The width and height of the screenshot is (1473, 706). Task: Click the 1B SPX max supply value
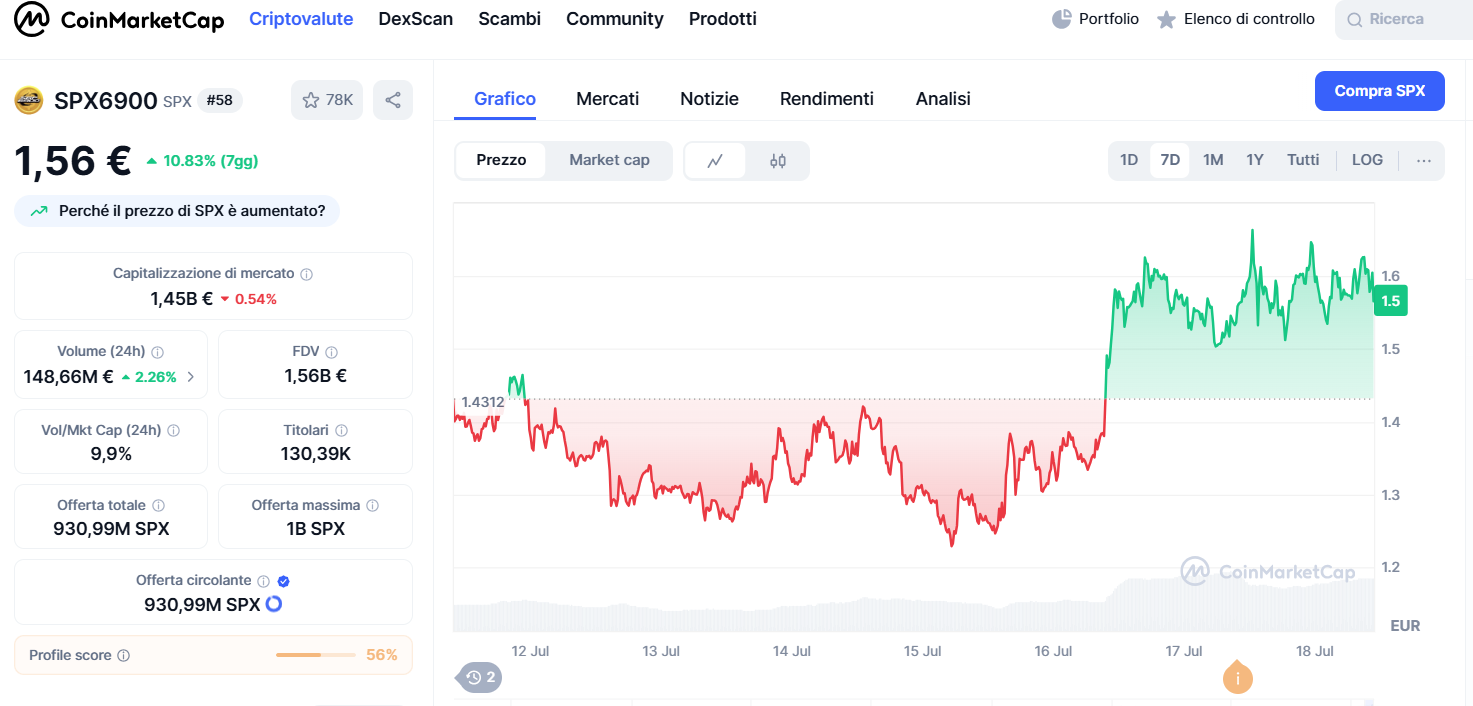click(x=315, y=529)
